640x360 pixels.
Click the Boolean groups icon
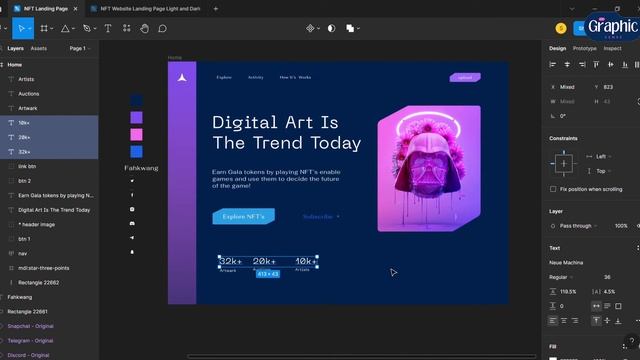pyautogui.click(x=350, y=28)
